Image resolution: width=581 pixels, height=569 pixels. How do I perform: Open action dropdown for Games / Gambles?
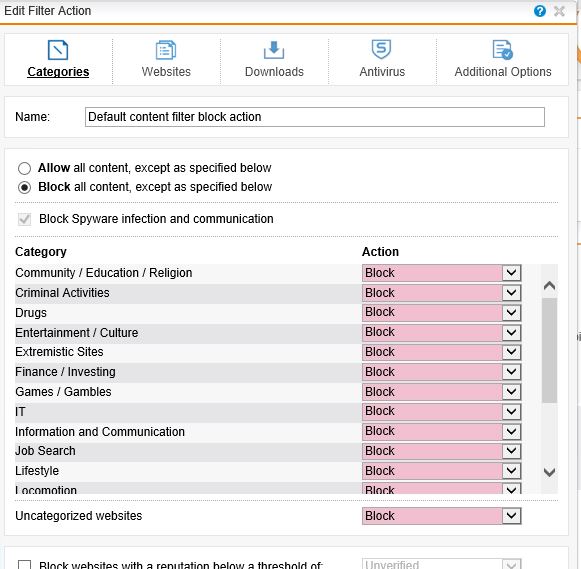pos(441,392)
